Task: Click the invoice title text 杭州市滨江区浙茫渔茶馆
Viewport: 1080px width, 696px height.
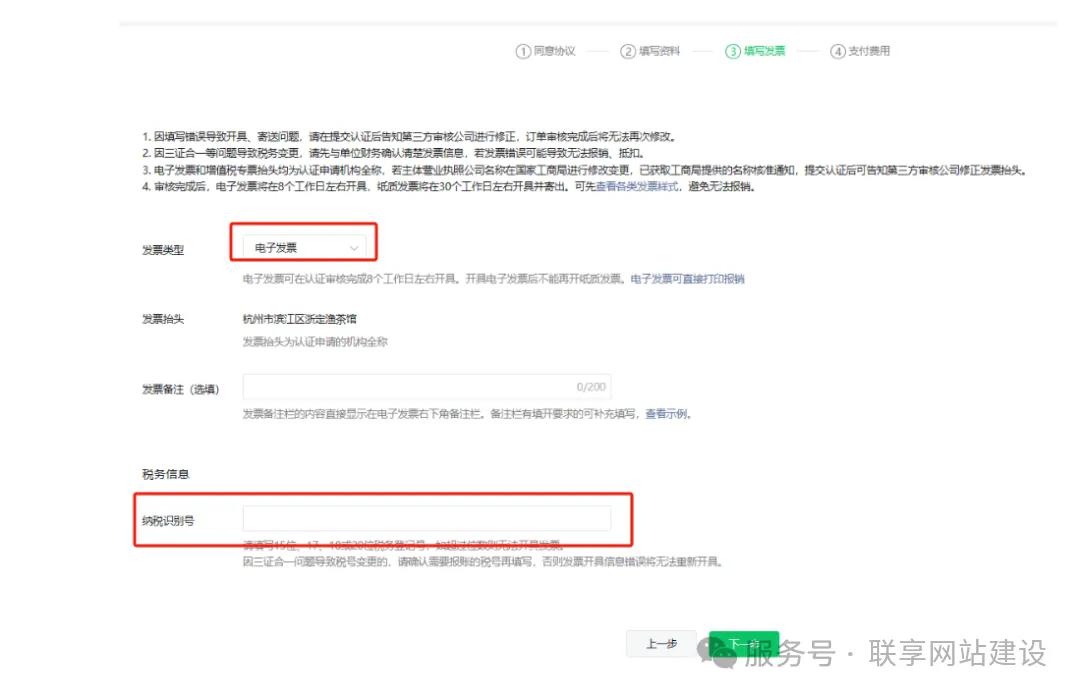Action: 300,319
